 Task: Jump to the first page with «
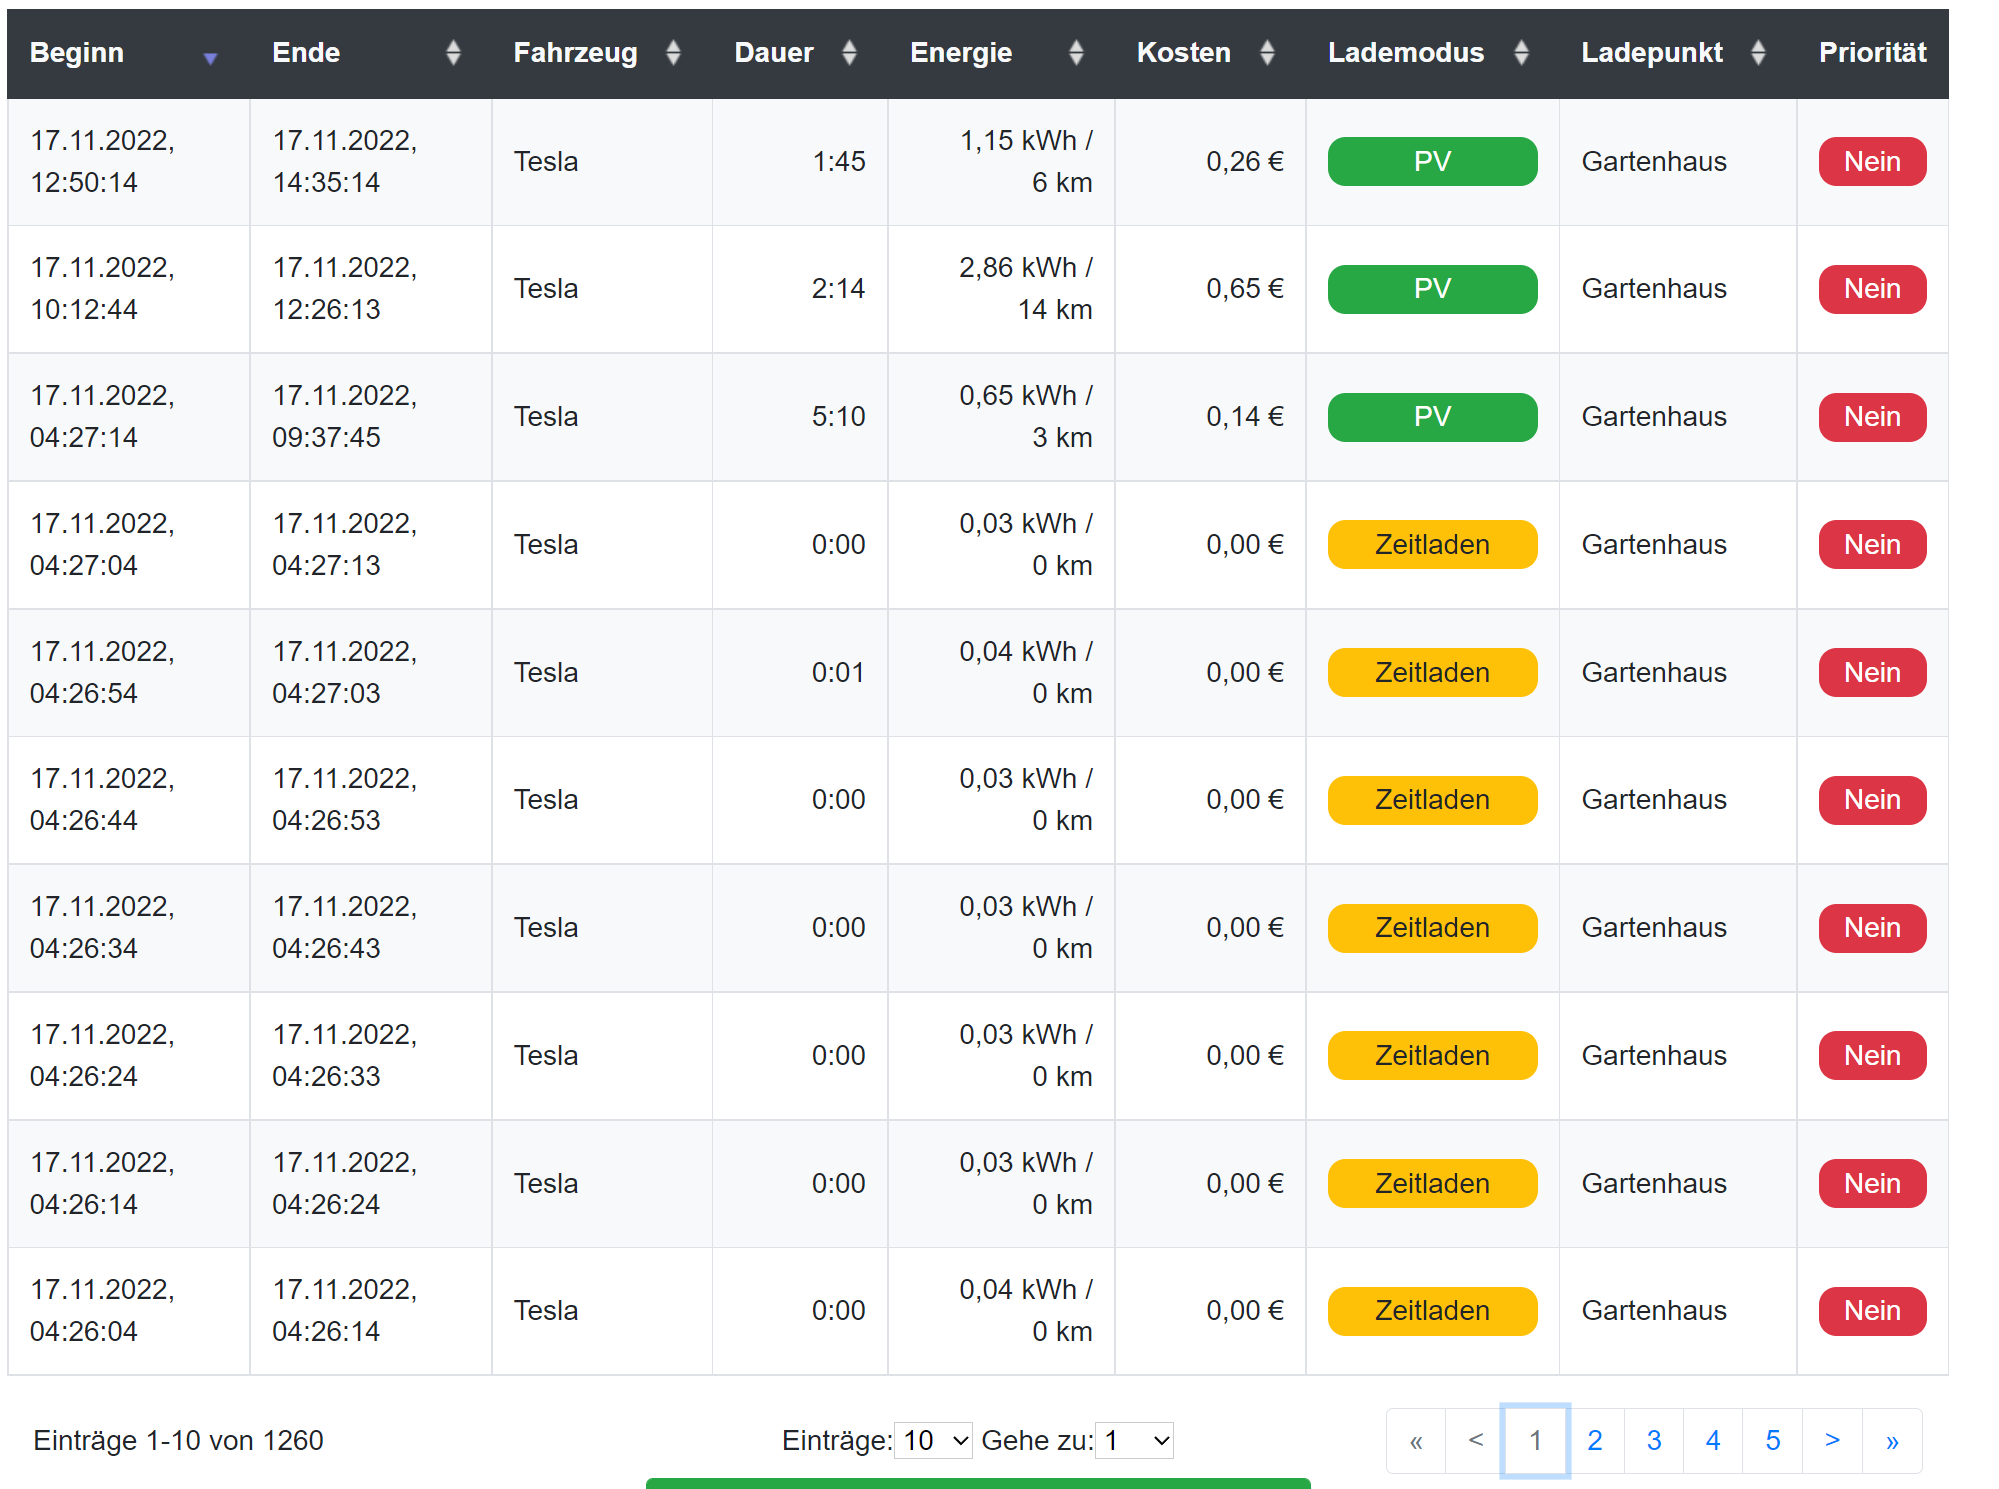(1415, 1440)
